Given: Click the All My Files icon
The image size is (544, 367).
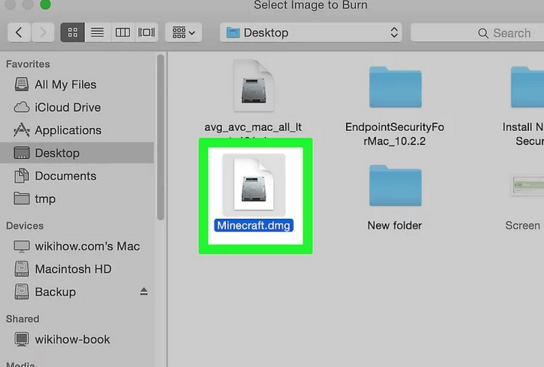Looking at the screenshot, I should [22, 84].
